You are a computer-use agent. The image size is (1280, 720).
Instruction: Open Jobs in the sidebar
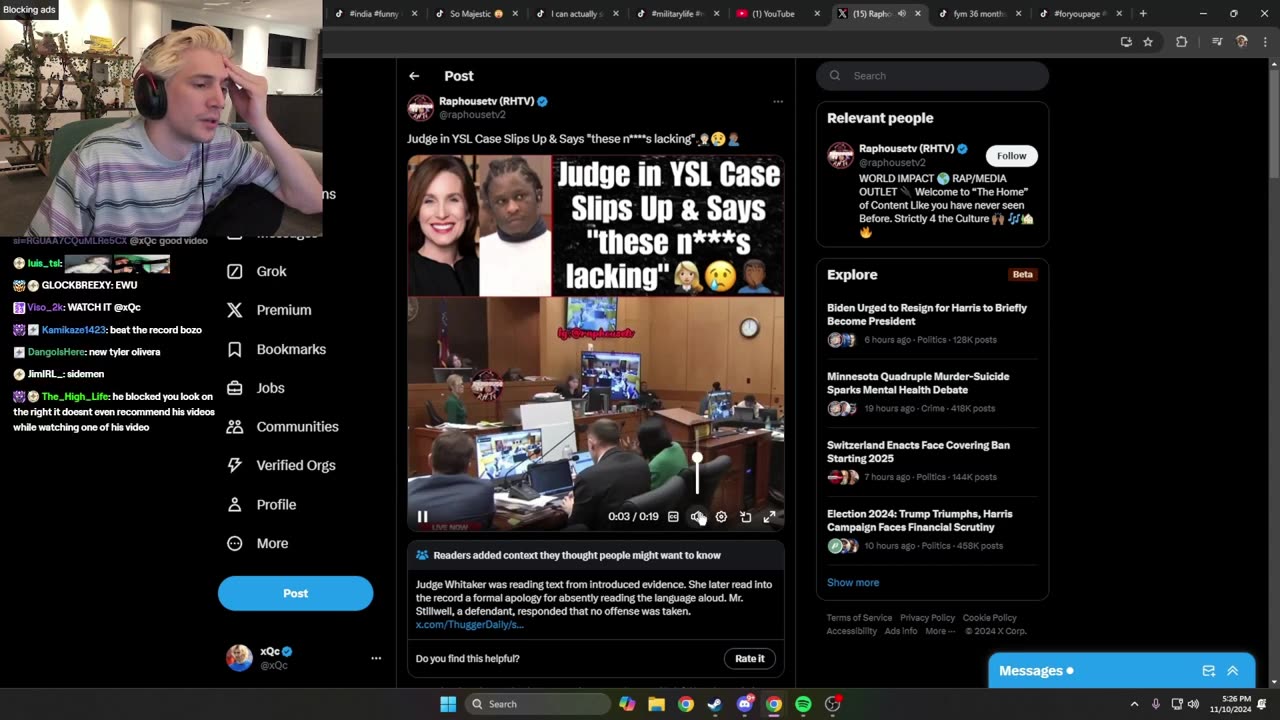pyautogui.click(x=256, y=388)
